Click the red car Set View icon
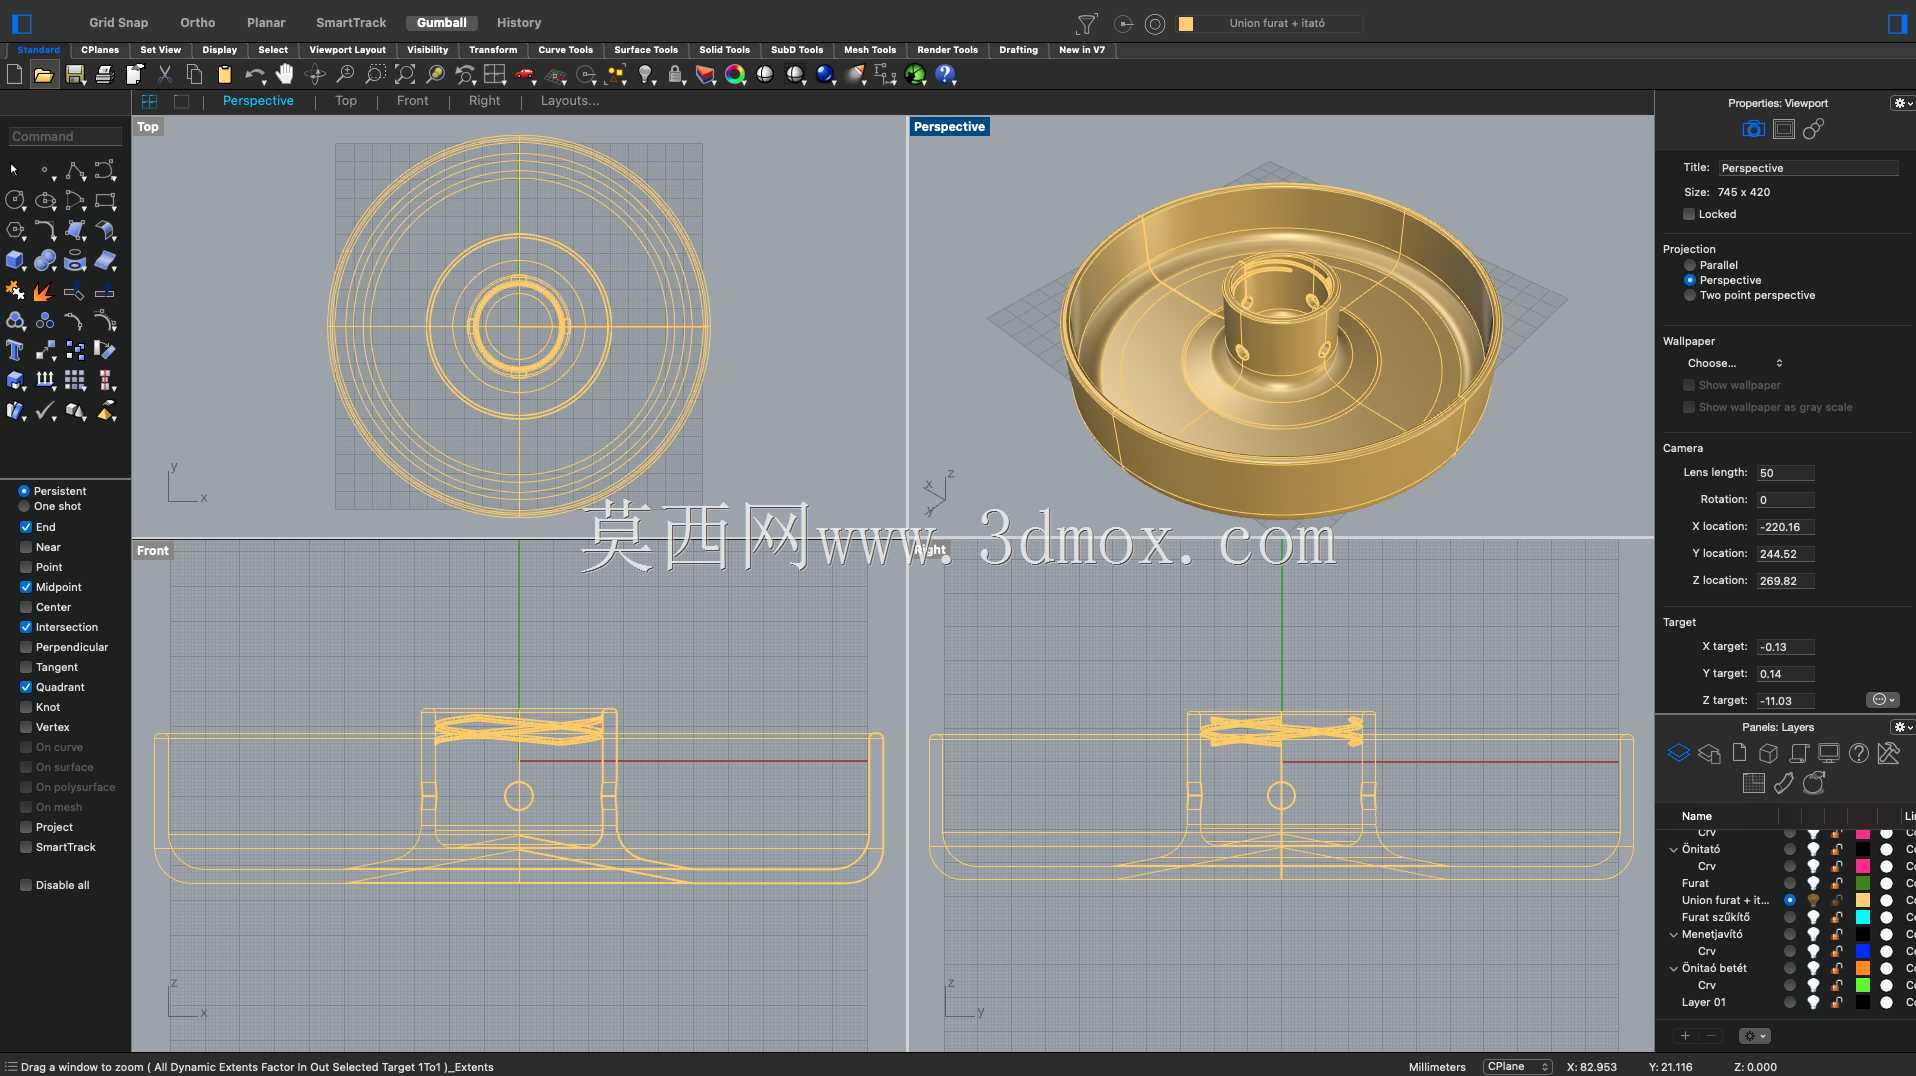The height and width of the screenshot is (1076, 1916). [525, 74]
